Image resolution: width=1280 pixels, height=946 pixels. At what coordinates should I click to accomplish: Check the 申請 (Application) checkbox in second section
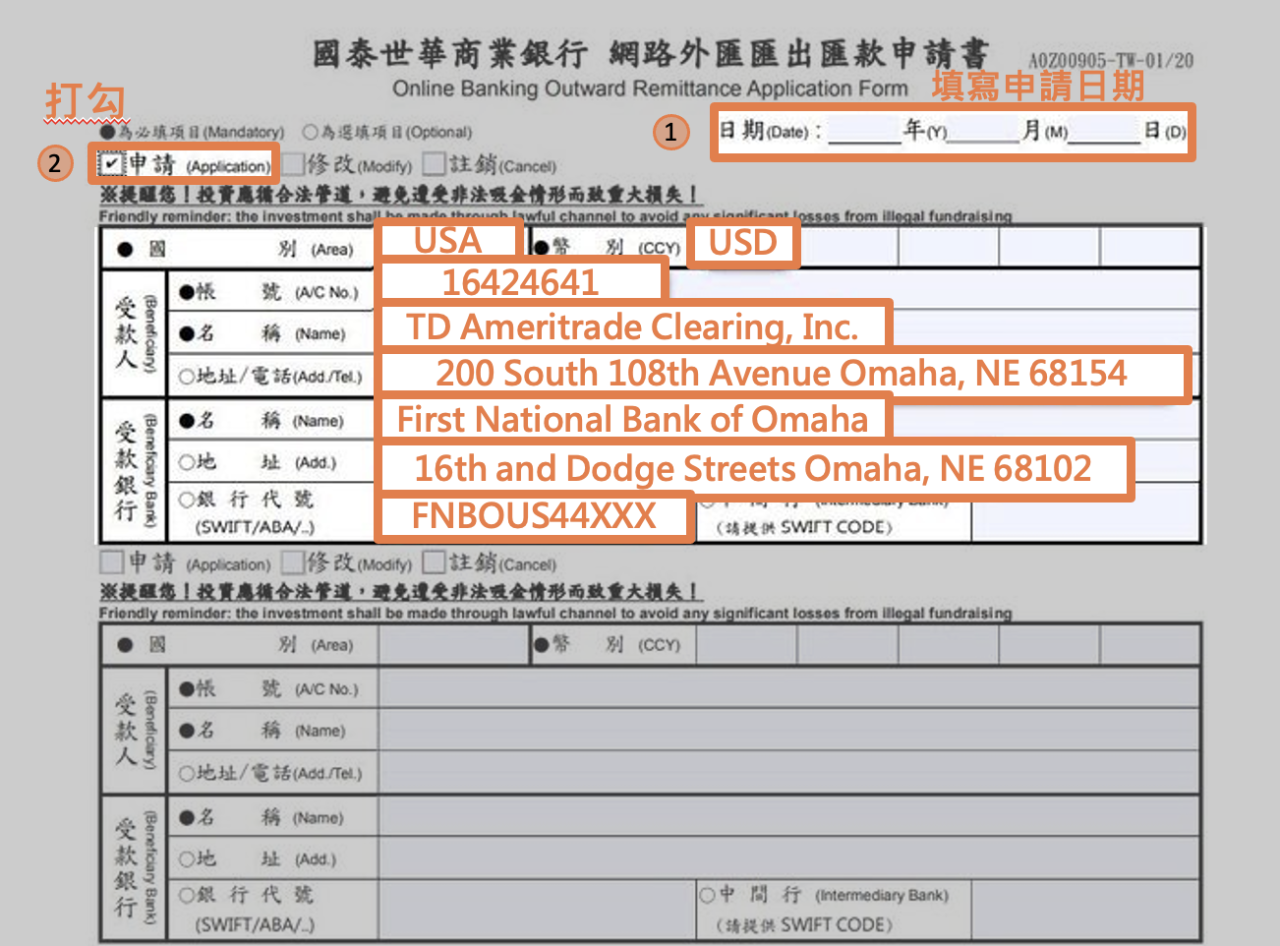point(113,563)
